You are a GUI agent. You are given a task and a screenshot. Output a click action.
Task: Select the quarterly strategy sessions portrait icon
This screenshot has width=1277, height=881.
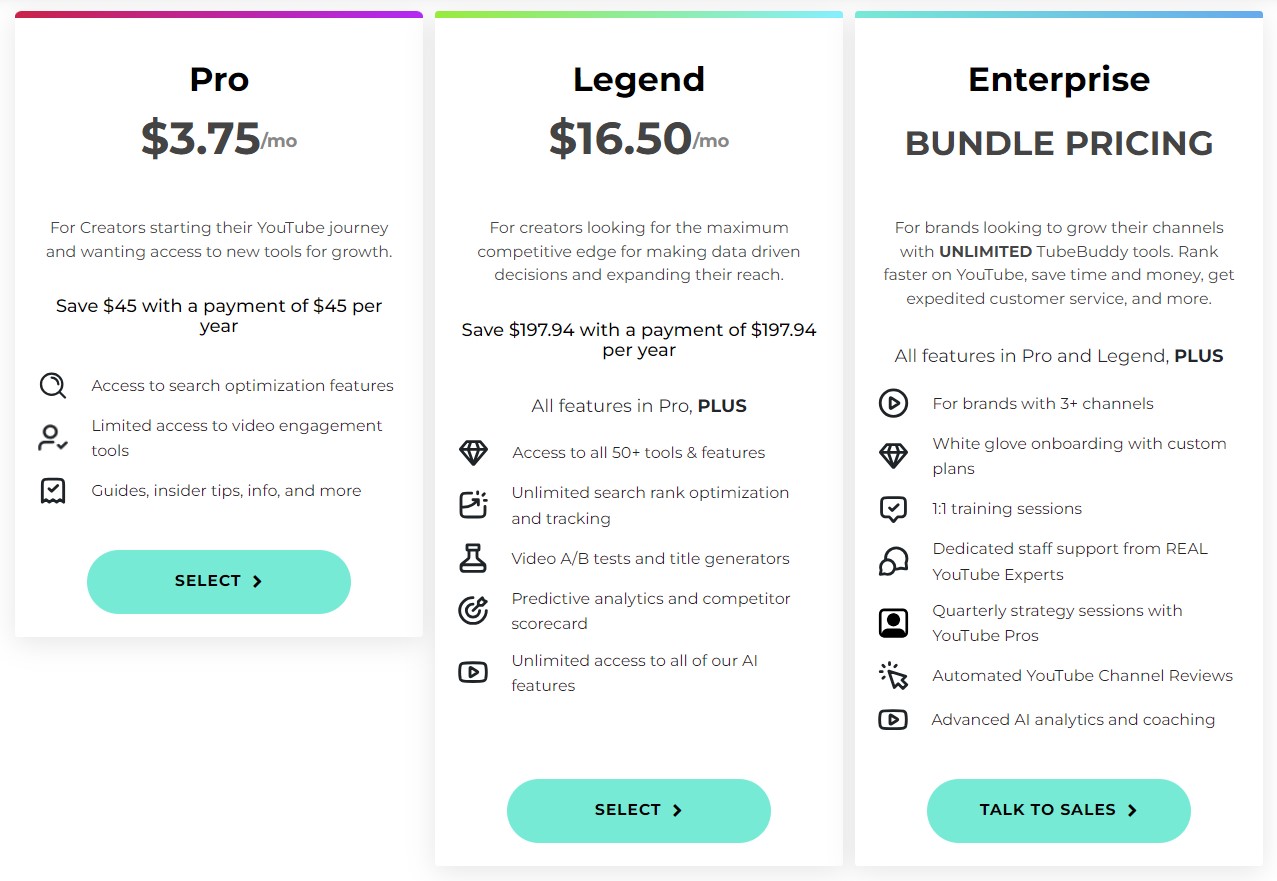click(892, 622)
